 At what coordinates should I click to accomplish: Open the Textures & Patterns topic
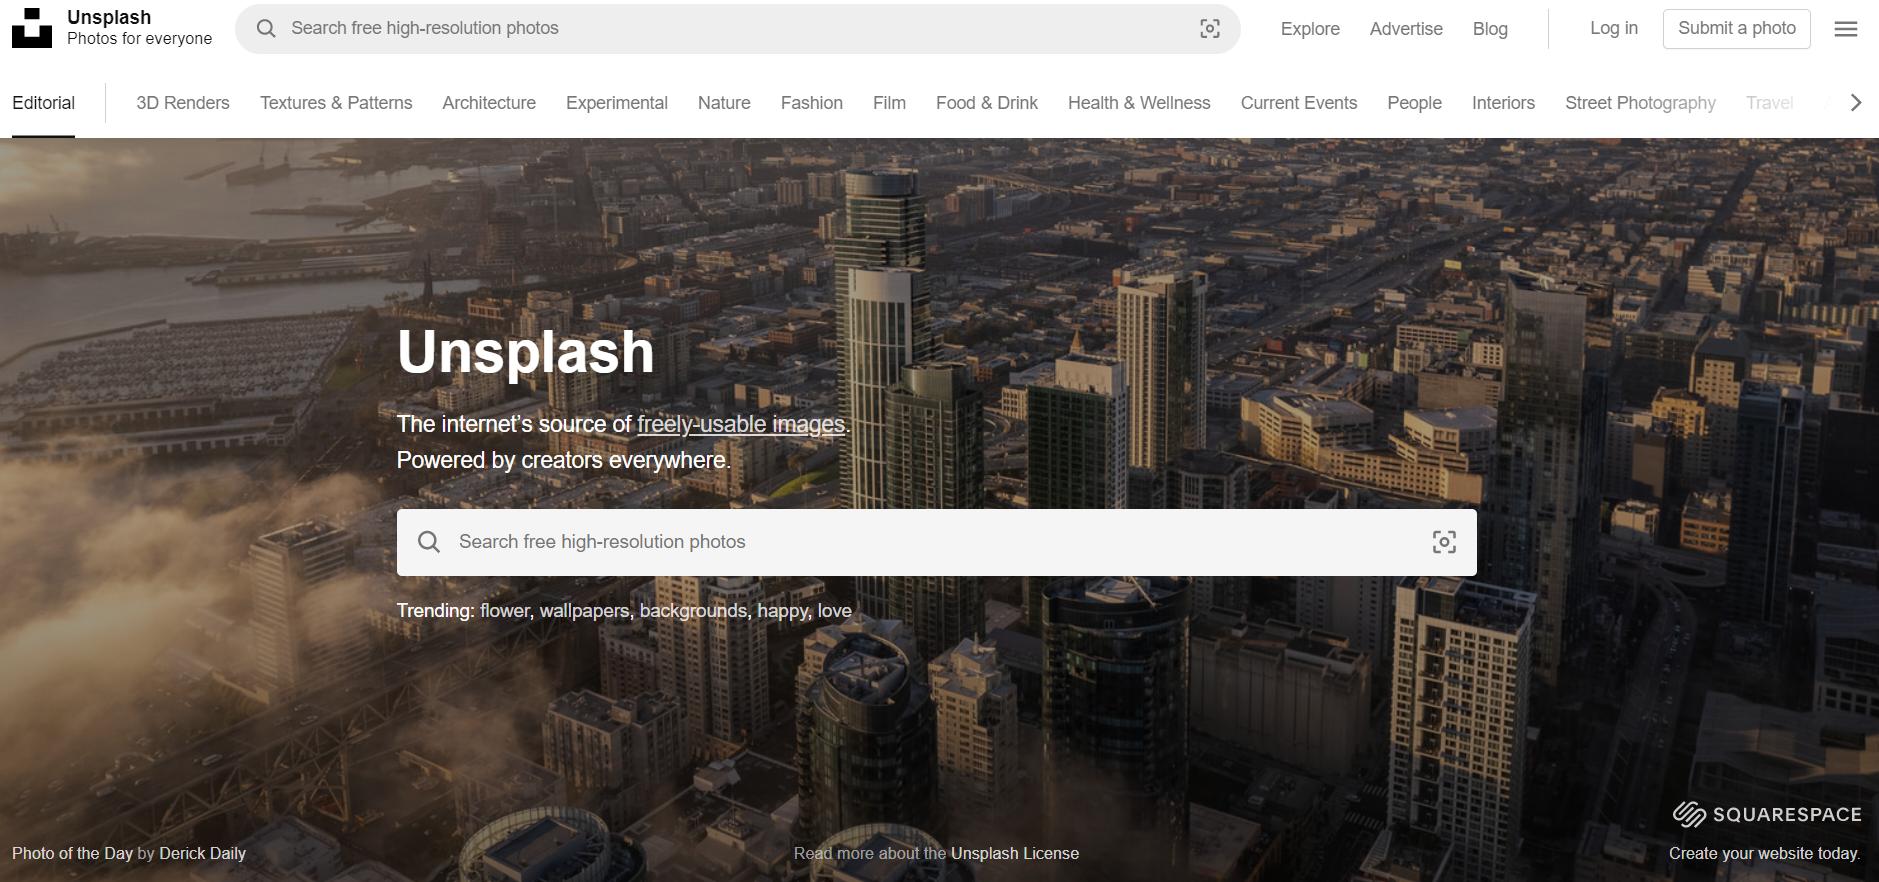coord(336,103)
